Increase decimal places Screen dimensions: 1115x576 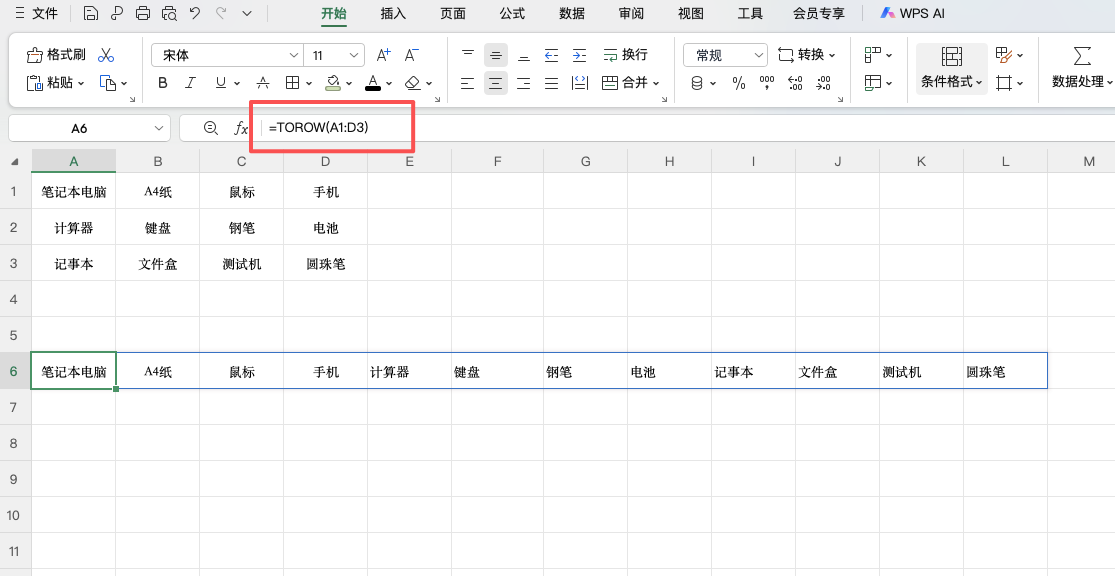point(795,83)
